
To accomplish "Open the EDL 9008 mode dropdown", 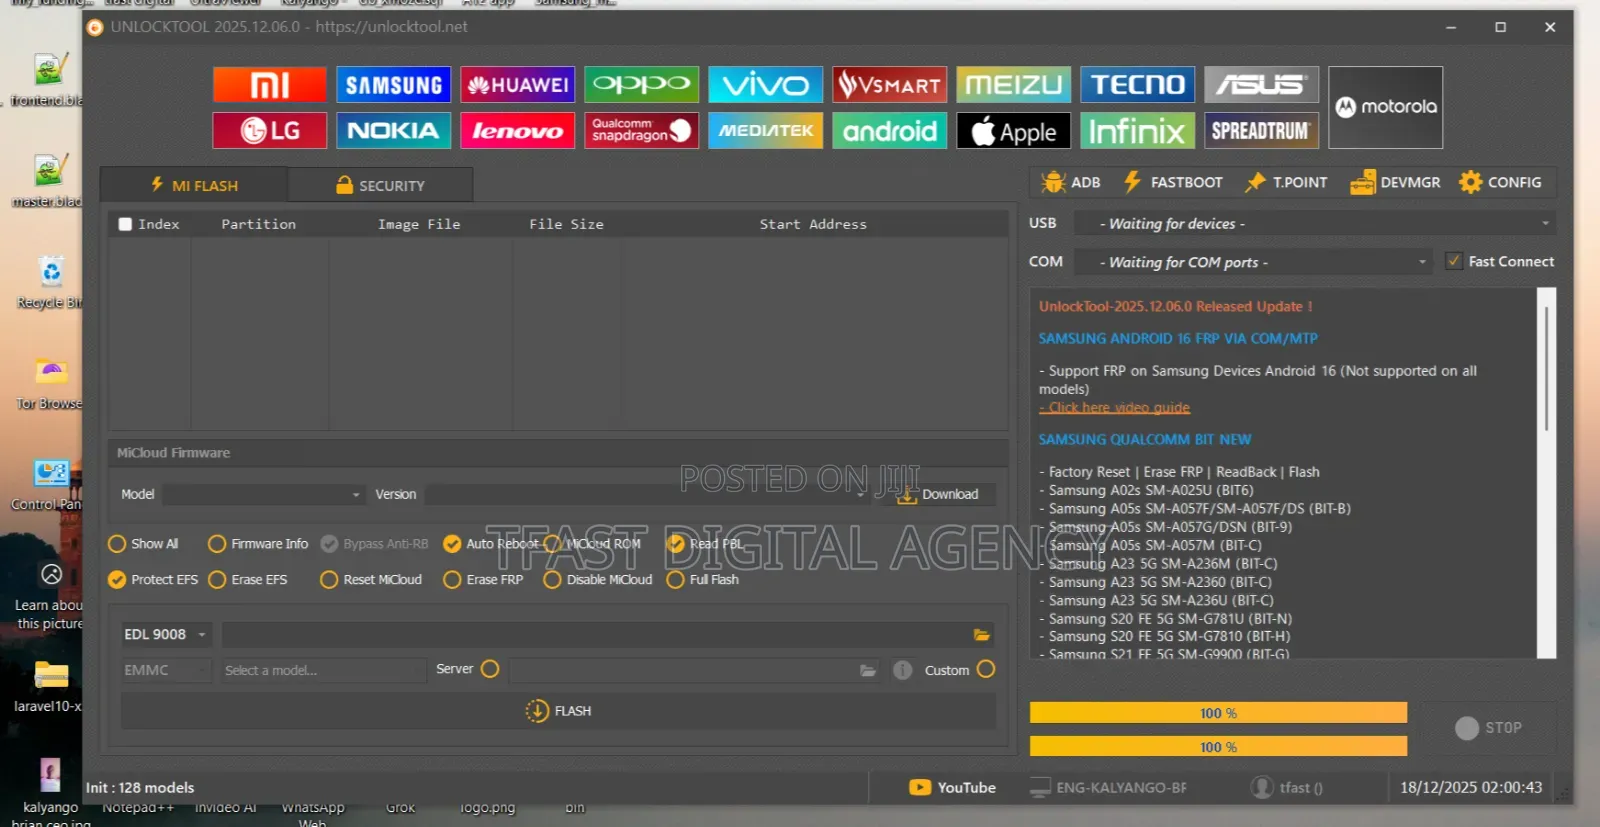I will 166,634.
